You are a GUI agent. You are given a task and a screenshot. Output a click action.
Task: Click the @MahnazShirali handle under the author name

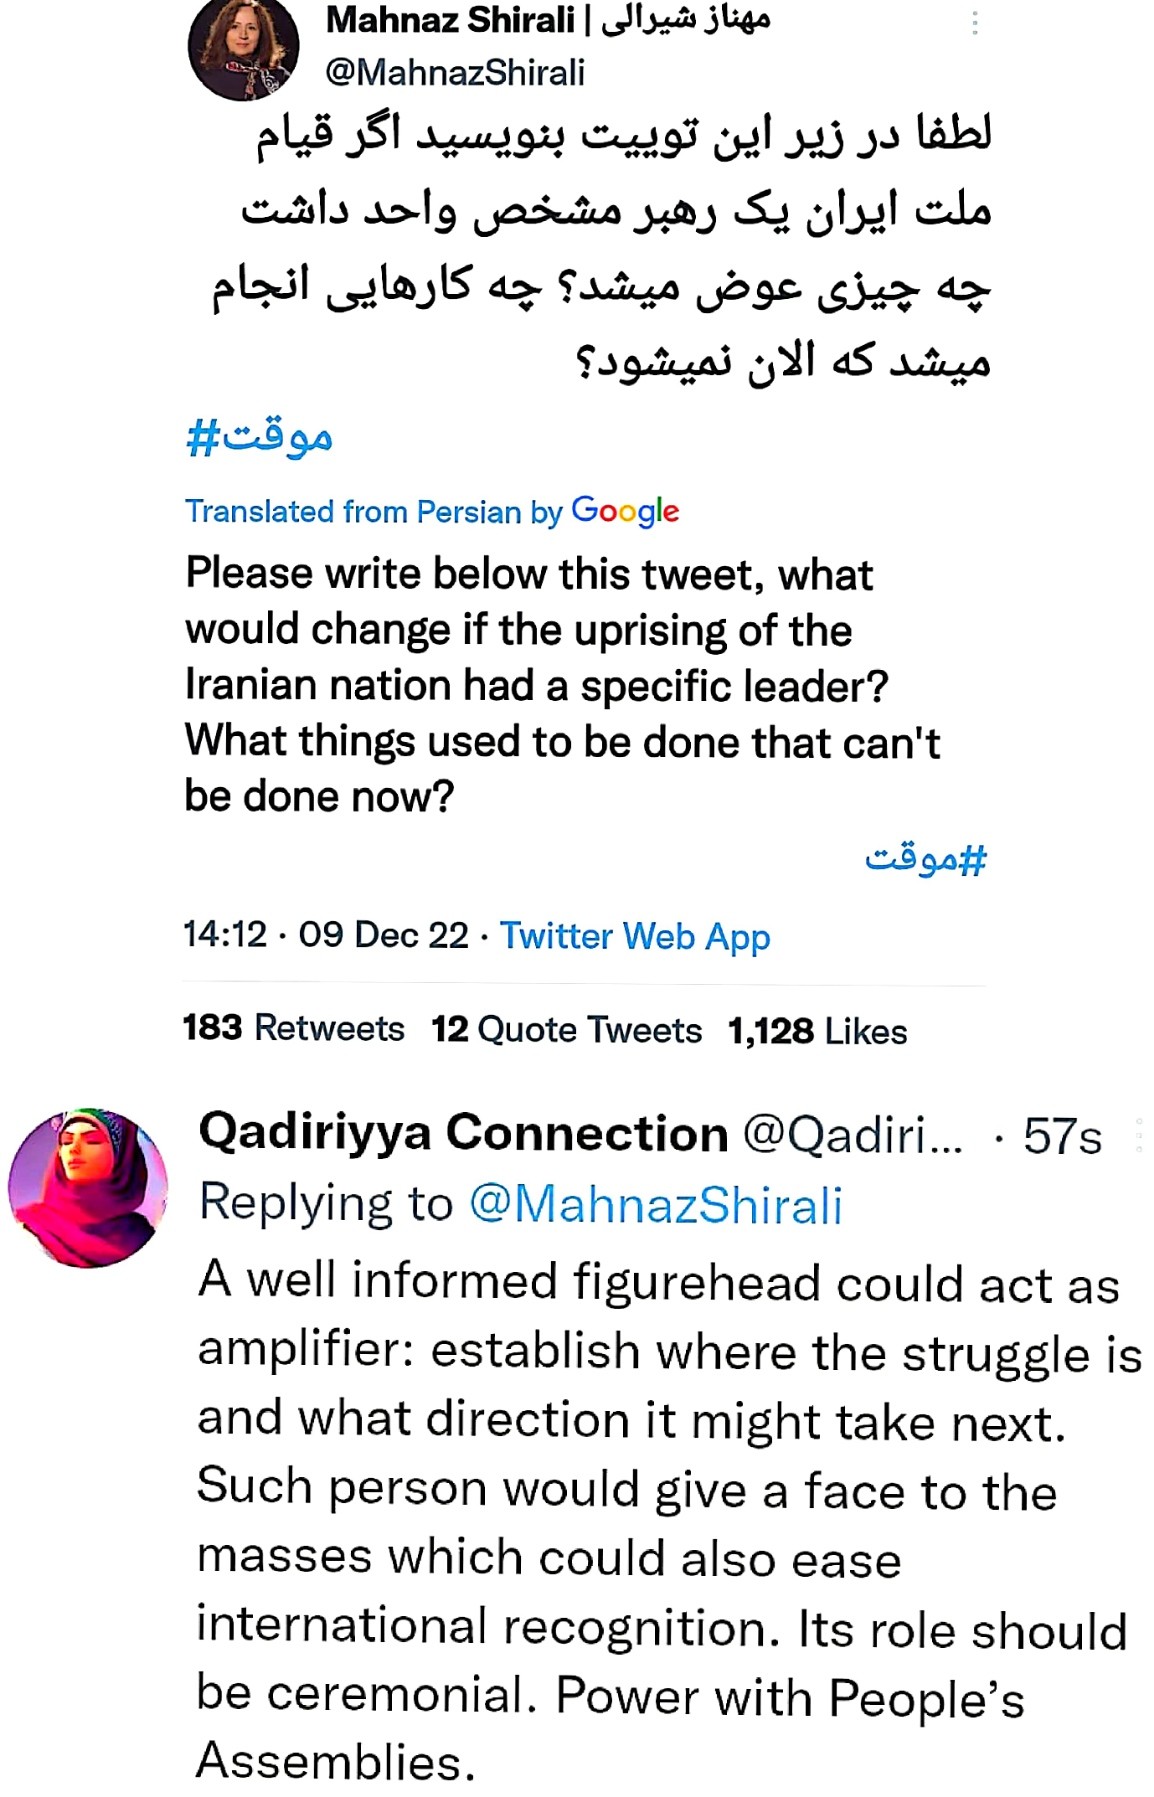coord(455,72)
